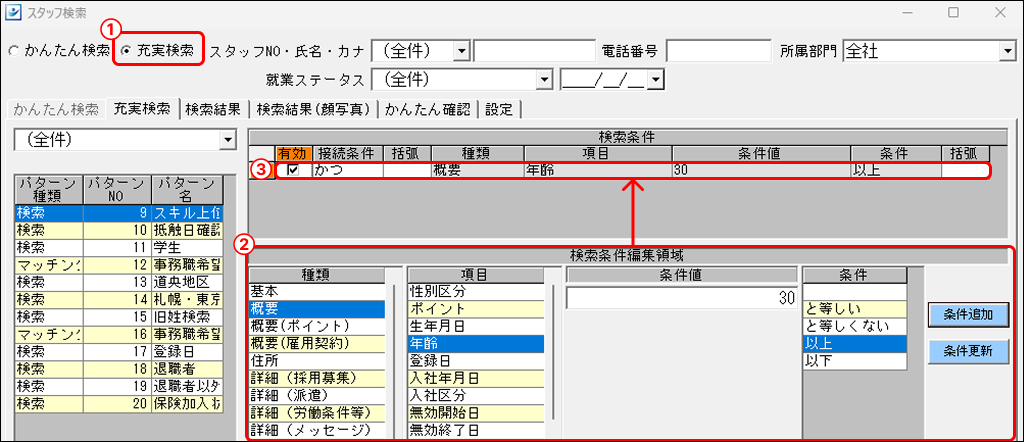1024x442 pixels.
Task: Select と等しい in the 条件 list
Action: (855, 308)
